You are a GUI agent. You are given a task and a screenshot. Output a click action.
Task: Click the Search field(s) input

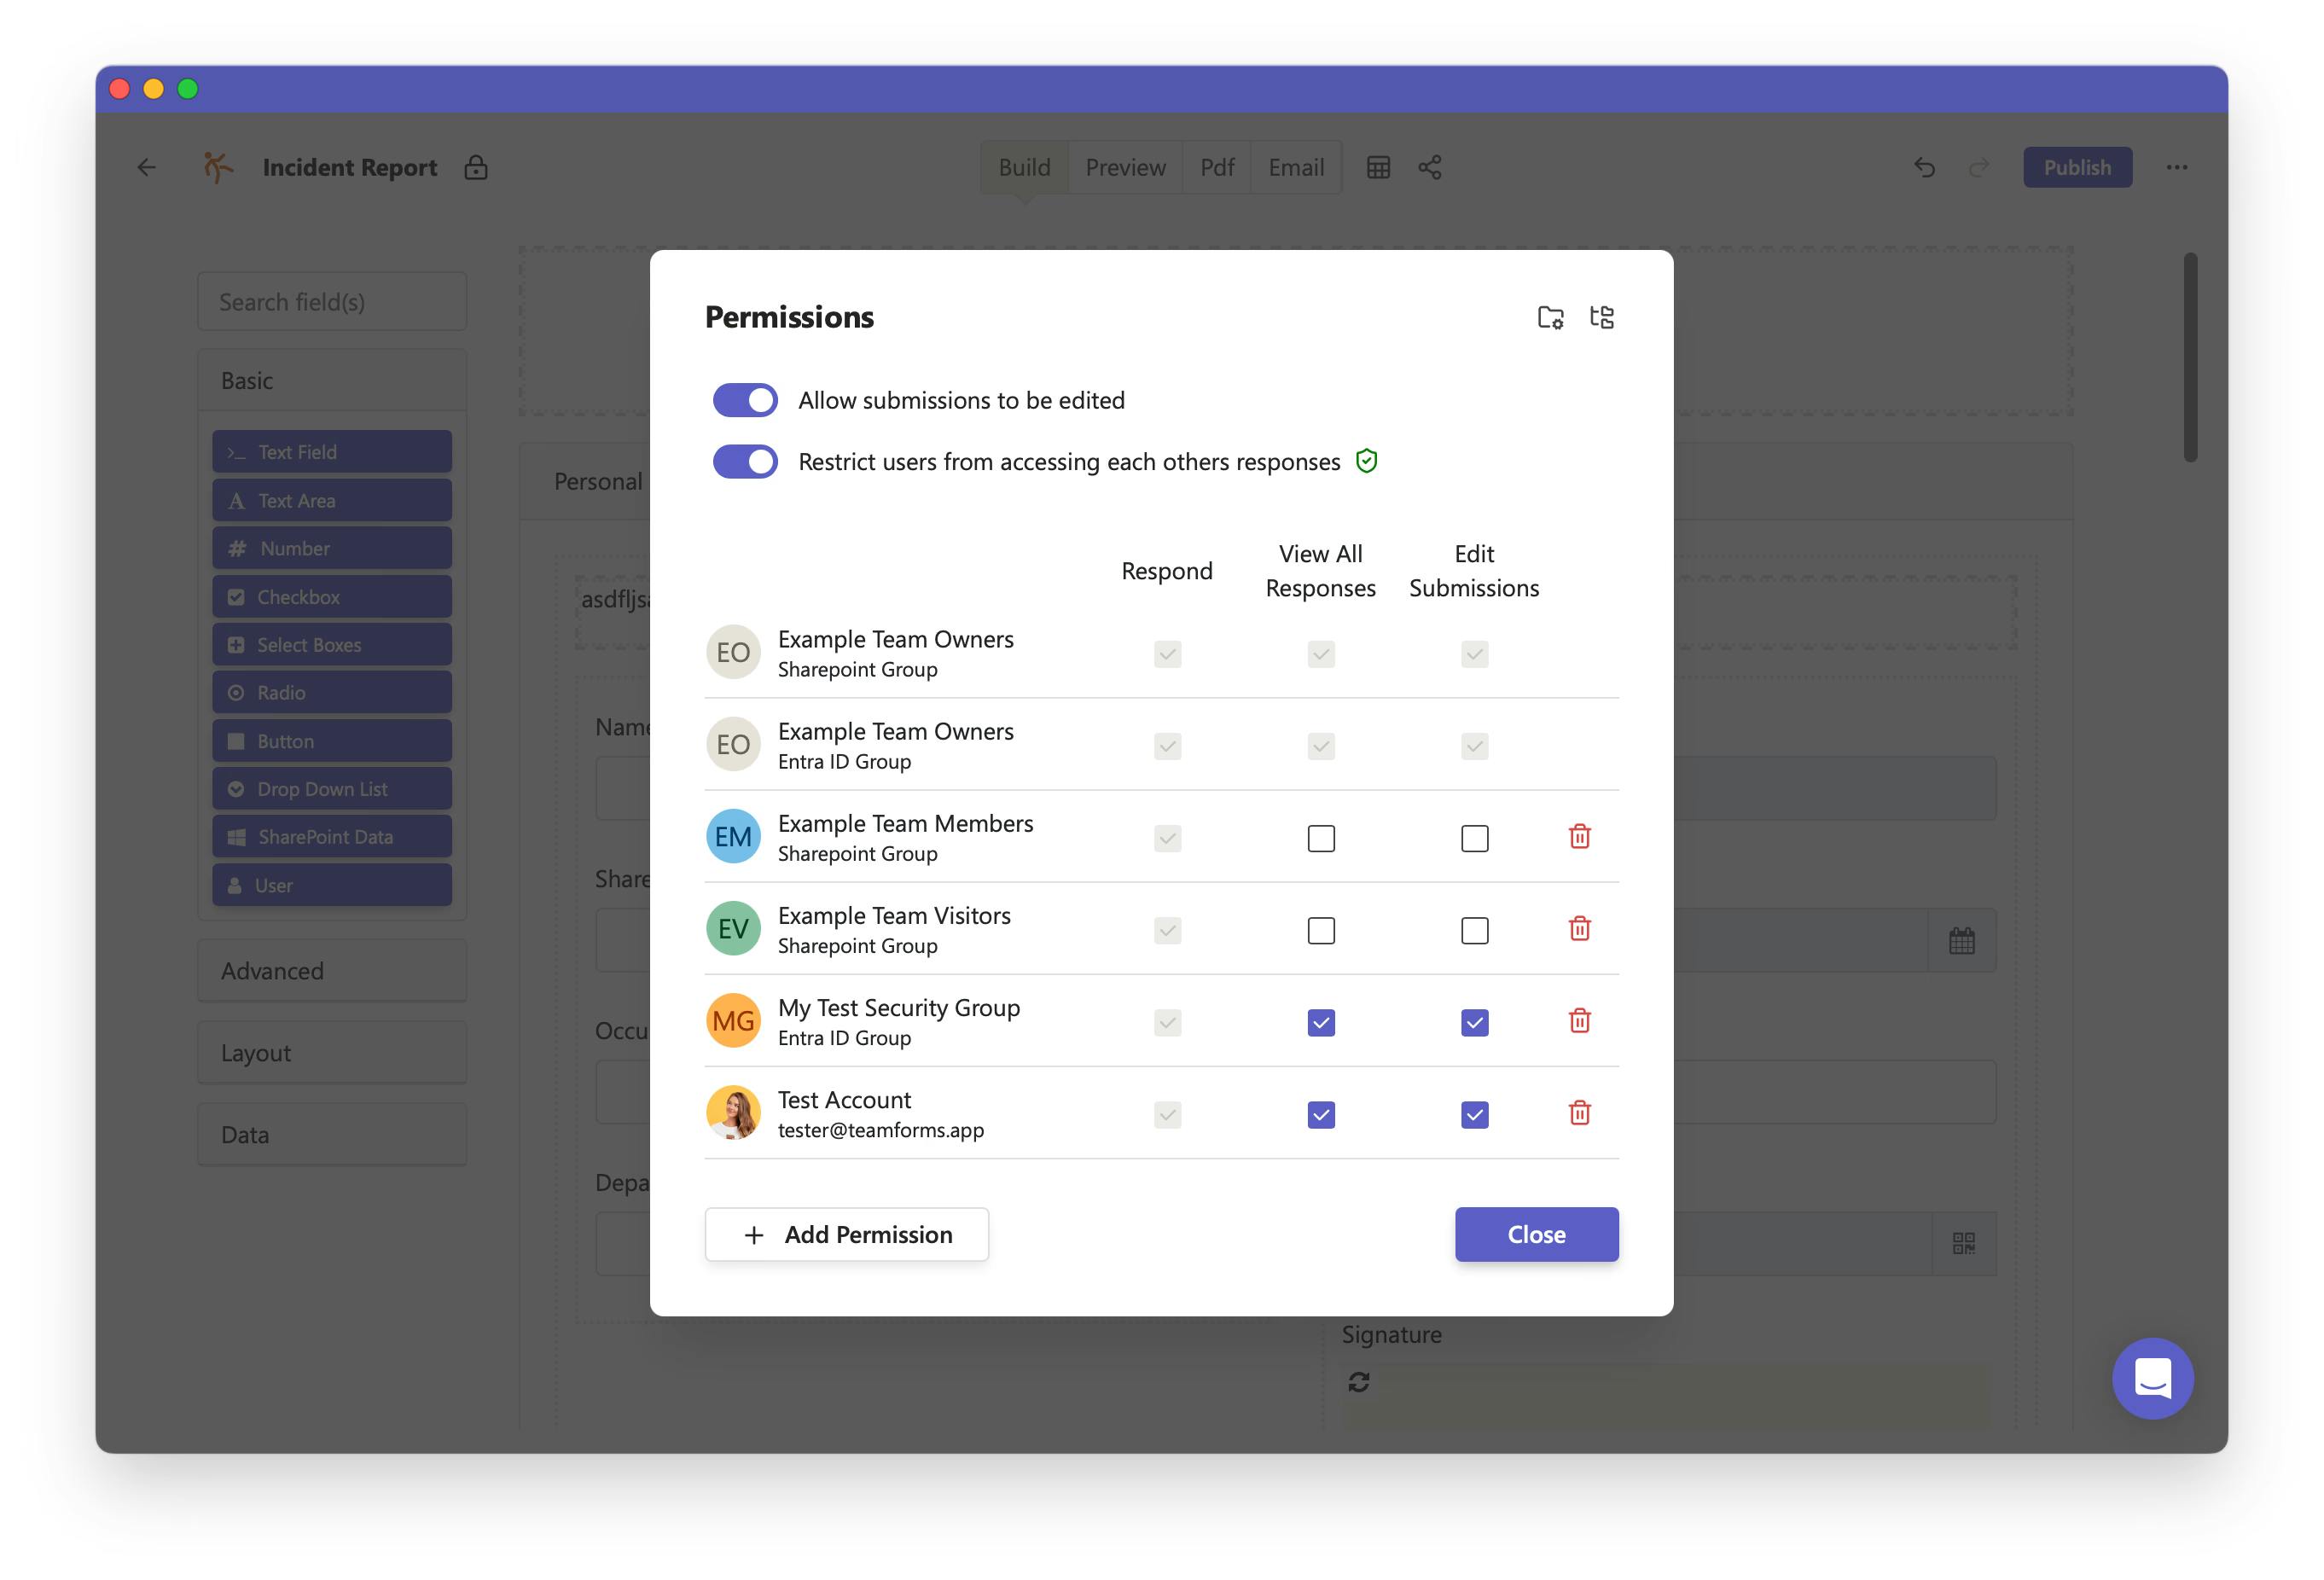331,302
